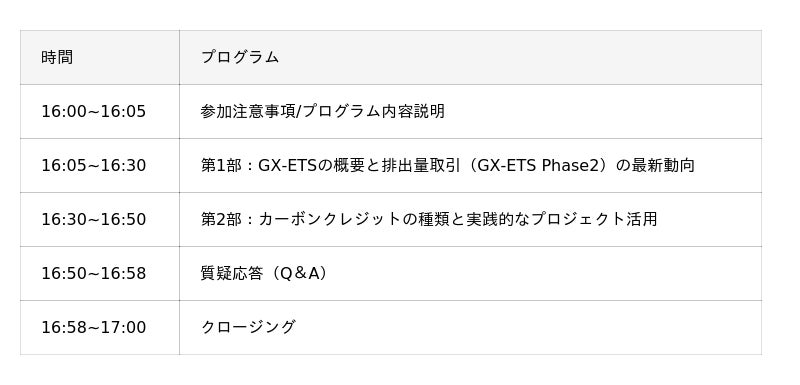Select the 16:05~16:30 time cell
Image resolution: width=800 pixels, height=385 pixels.
99,165
